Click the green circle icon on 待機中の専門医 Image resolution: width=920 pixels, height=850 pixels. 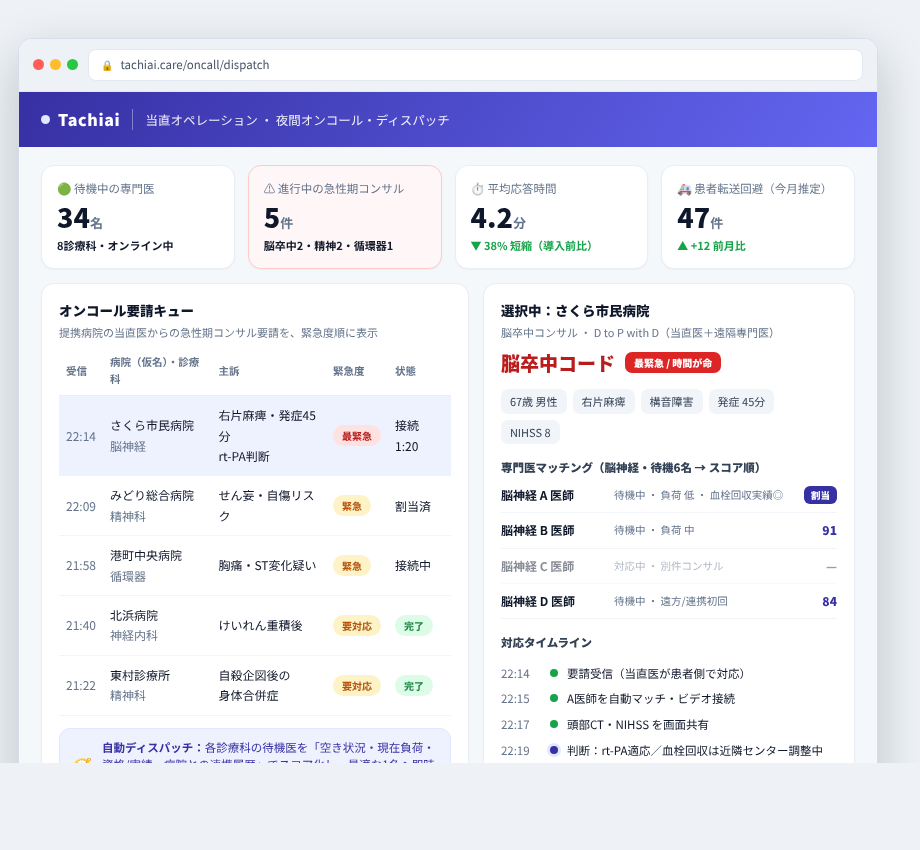[64, 189]
